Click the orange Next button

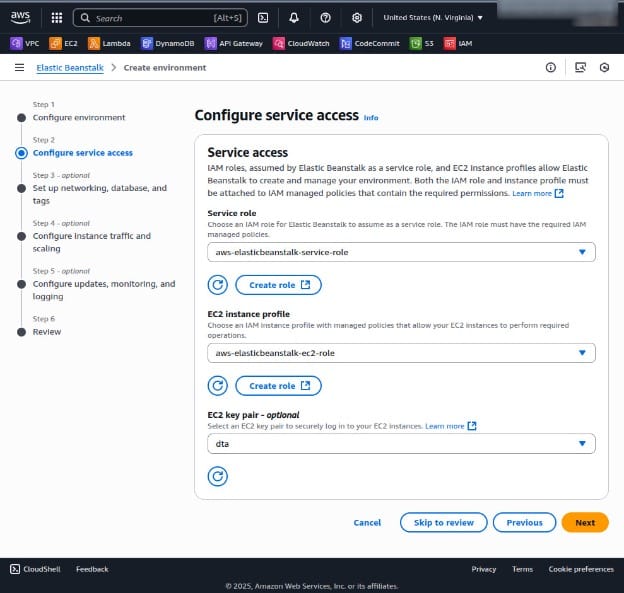pos(585,522)
